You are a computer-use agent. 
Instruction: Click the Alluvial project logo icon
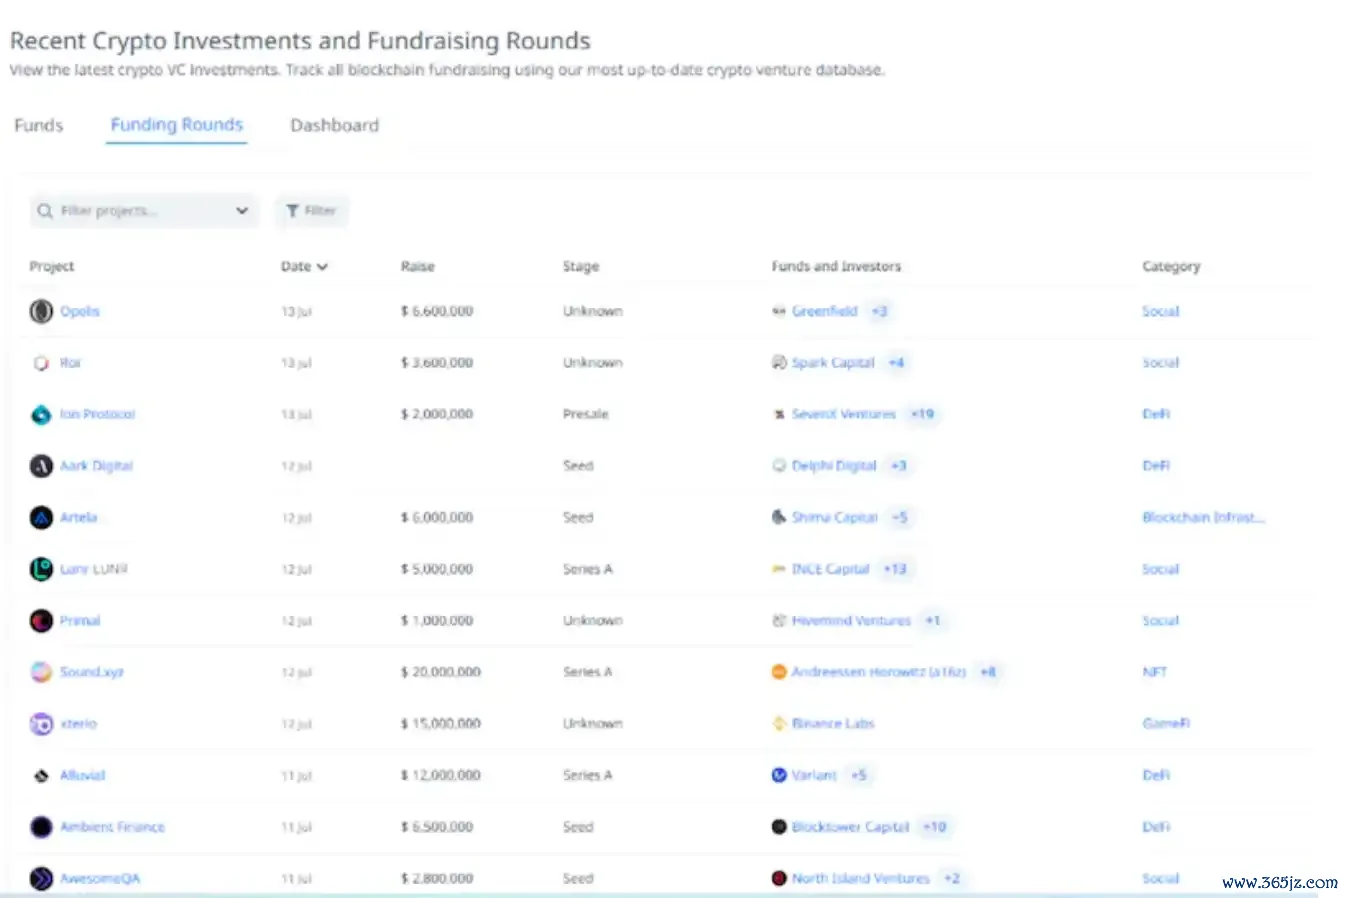tap(41, 776)
